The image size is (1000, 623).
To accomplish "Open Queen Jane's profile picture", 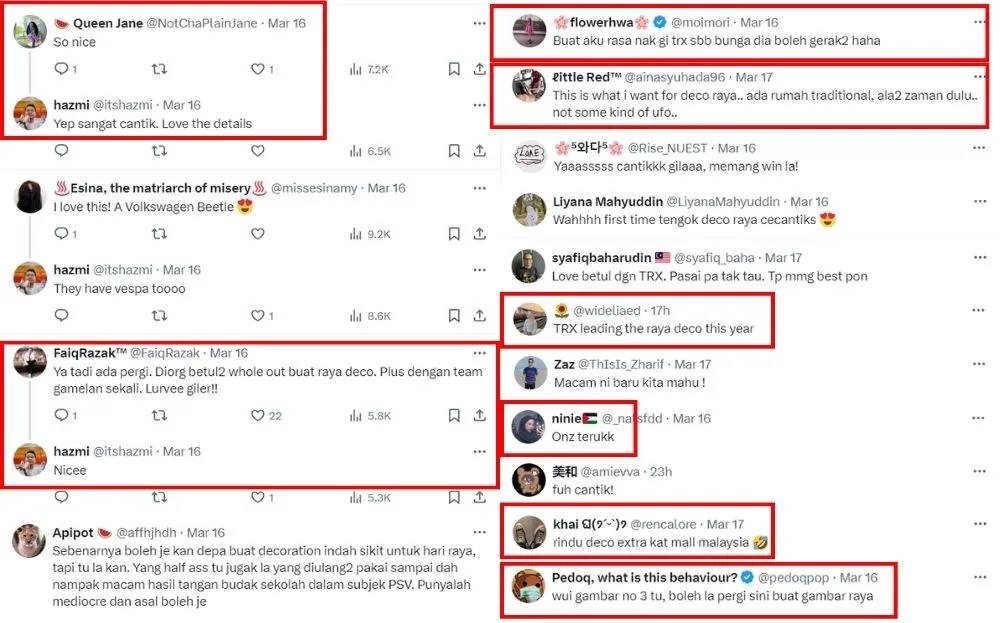I will tap(30, 32).
